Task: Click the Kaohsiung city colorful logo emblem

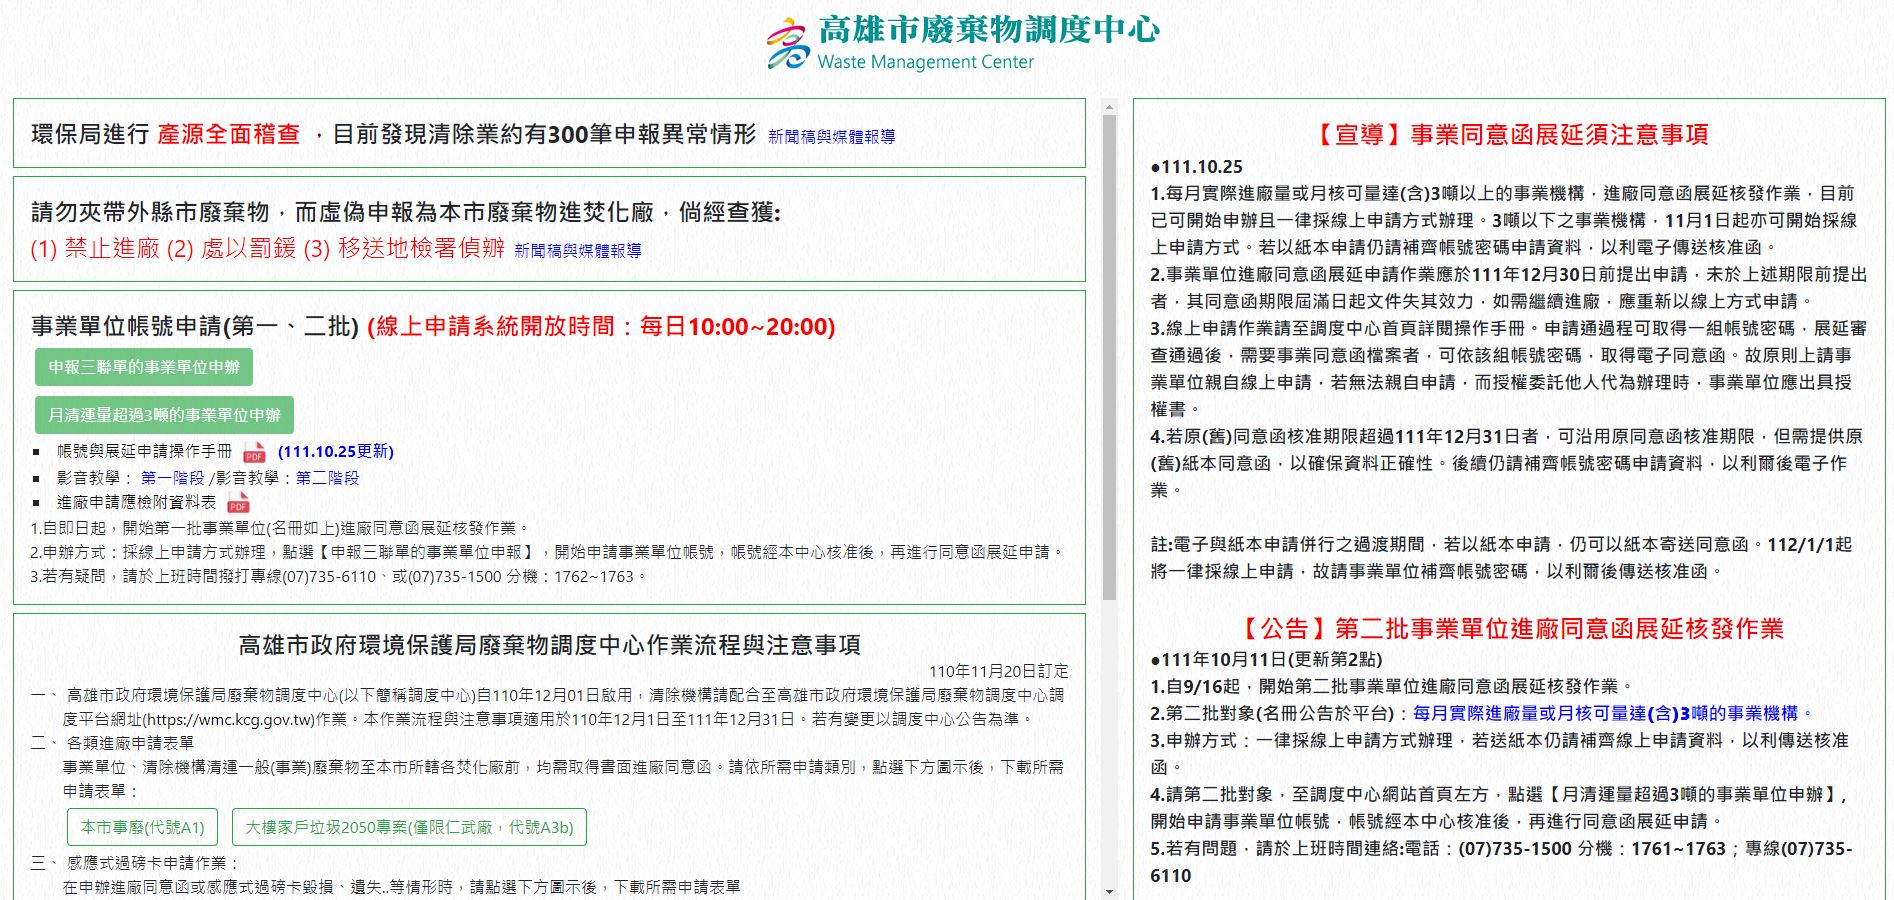Action: [x=788, y=44]
